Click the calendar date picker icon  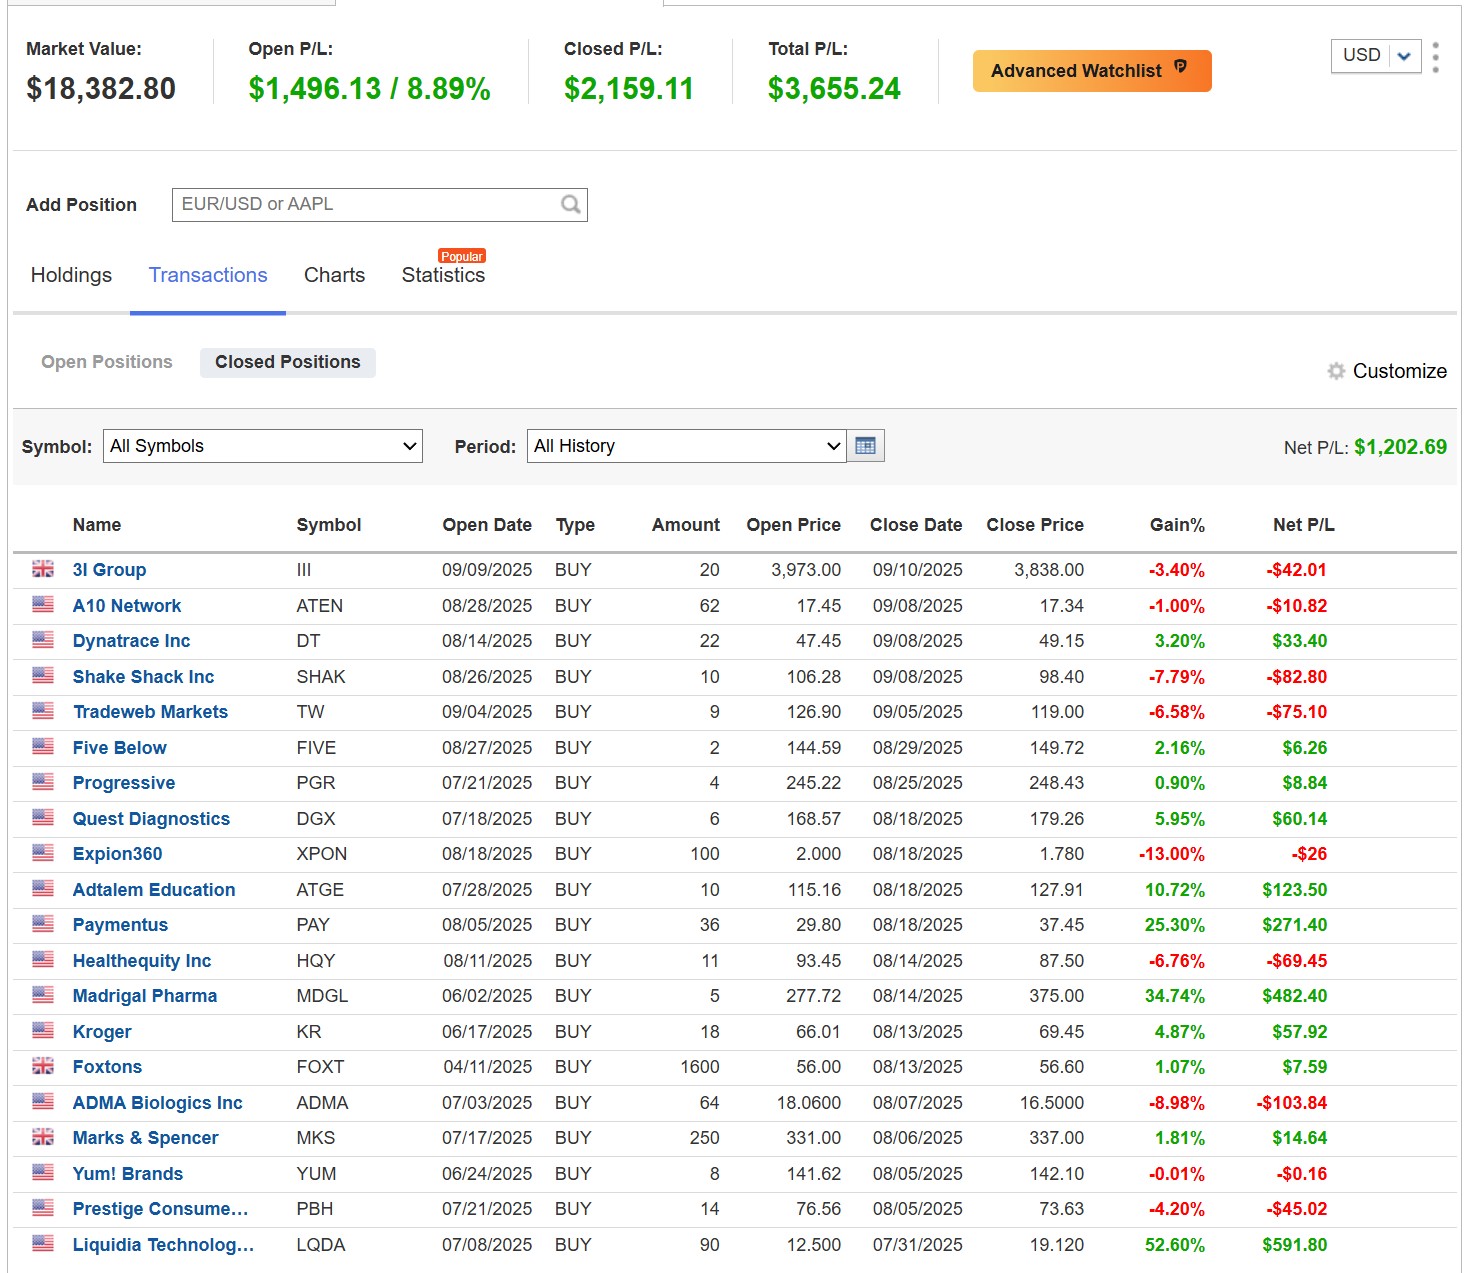click(x=865, y=446)
